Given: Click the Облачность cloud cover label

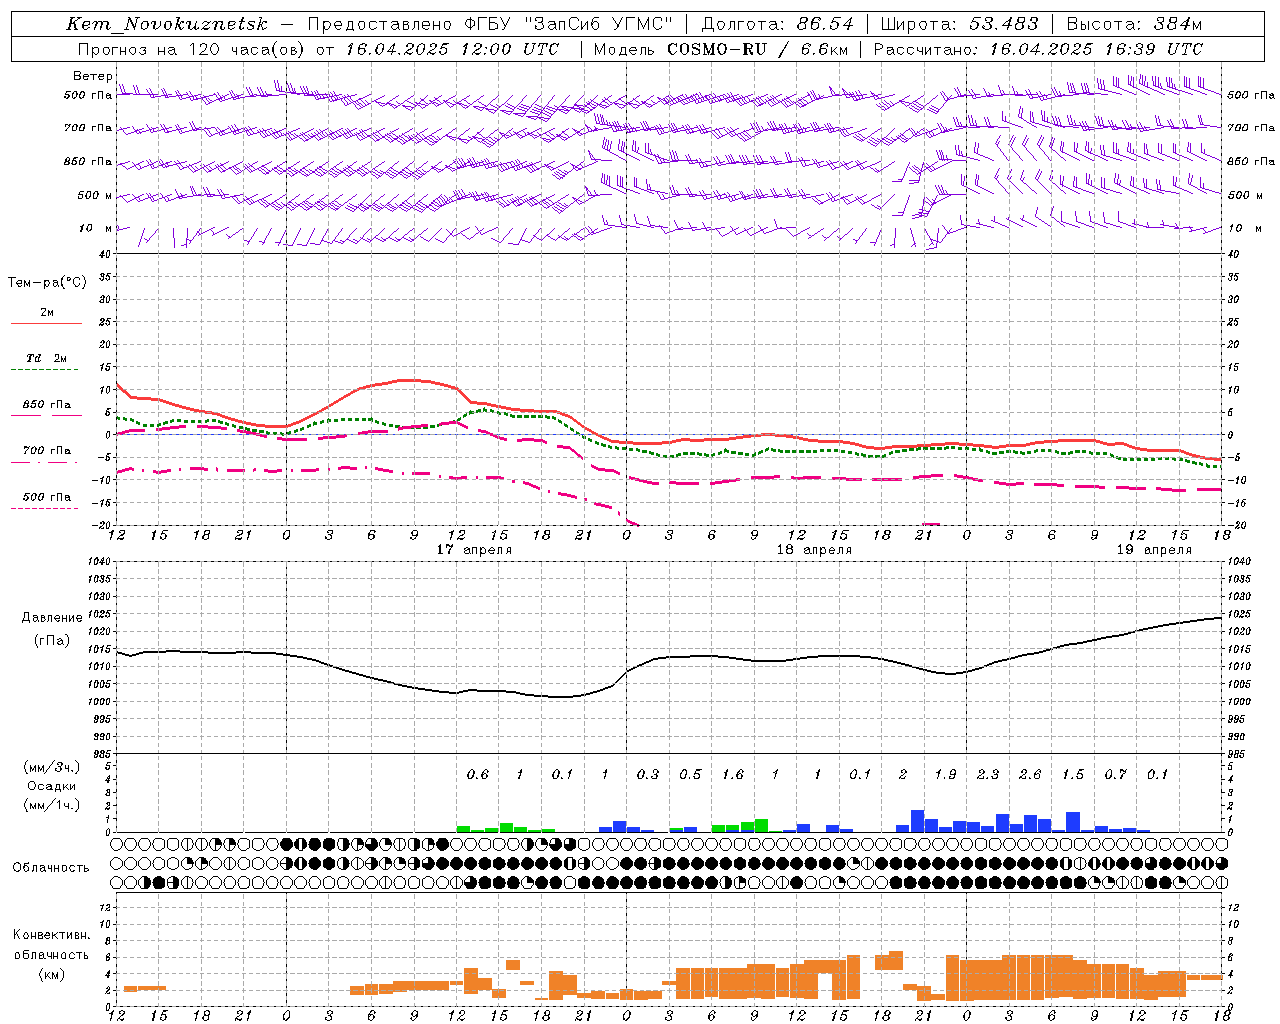Looking at the screenshot, I should (x=51, y=868).
